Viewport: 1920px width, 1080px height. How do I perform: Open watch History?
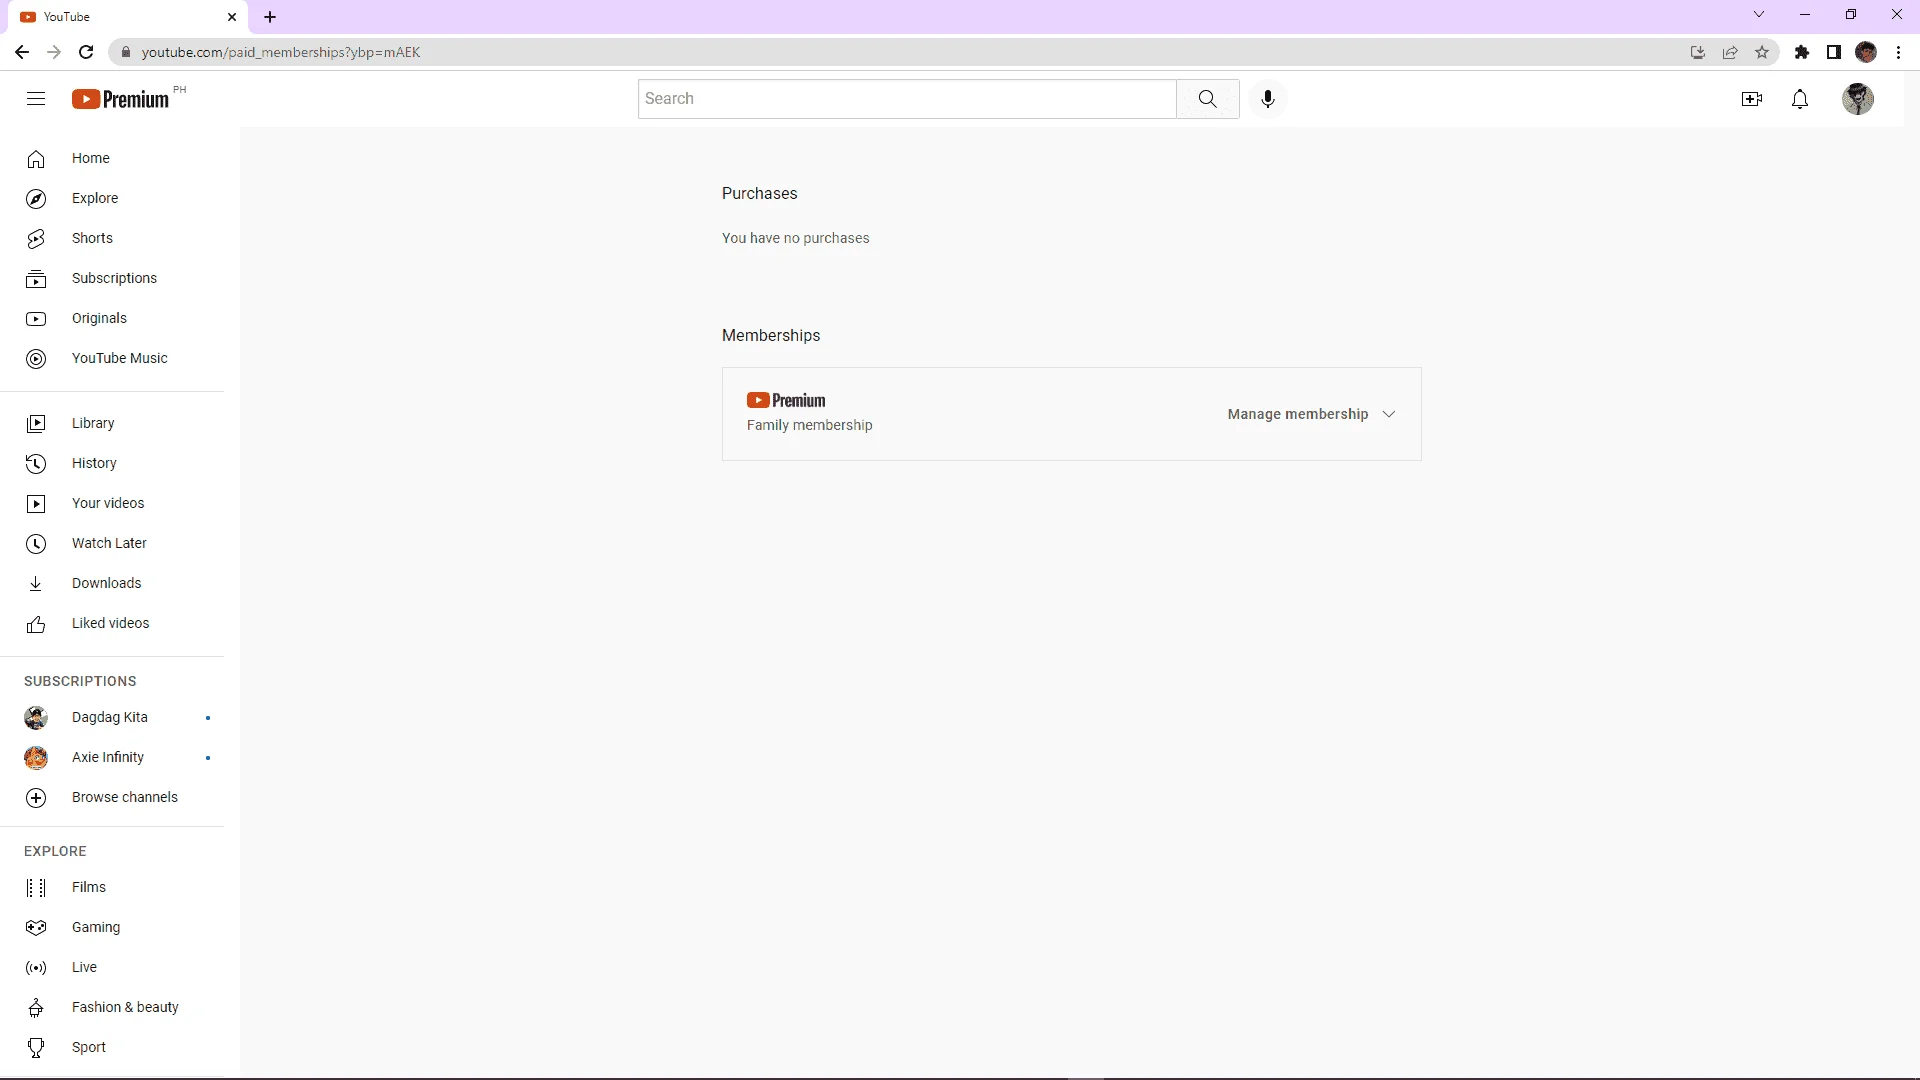[x=112, y=463]
